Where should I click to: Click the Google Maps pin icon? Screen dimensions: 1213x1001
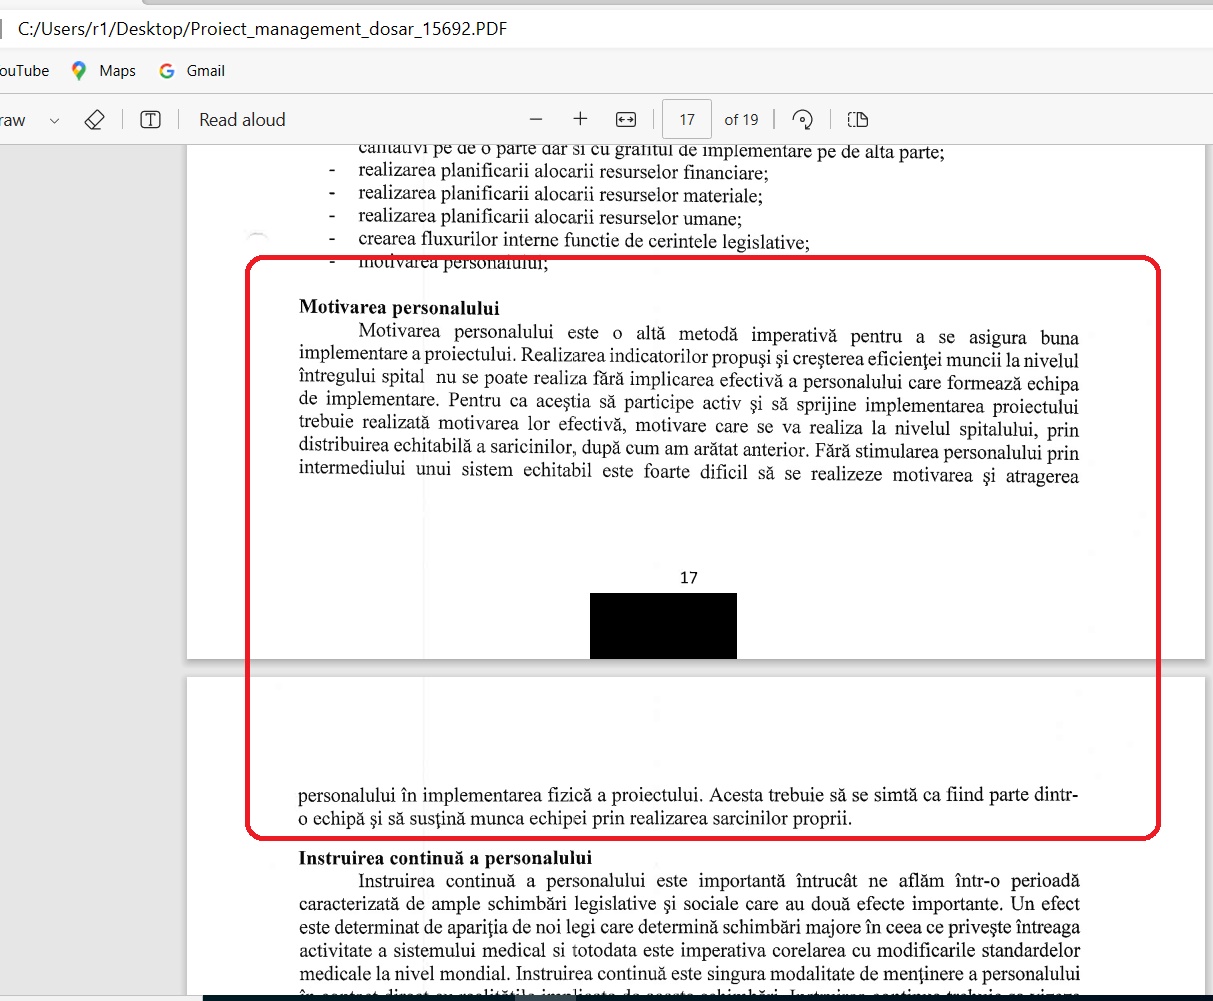coord(79,71)
